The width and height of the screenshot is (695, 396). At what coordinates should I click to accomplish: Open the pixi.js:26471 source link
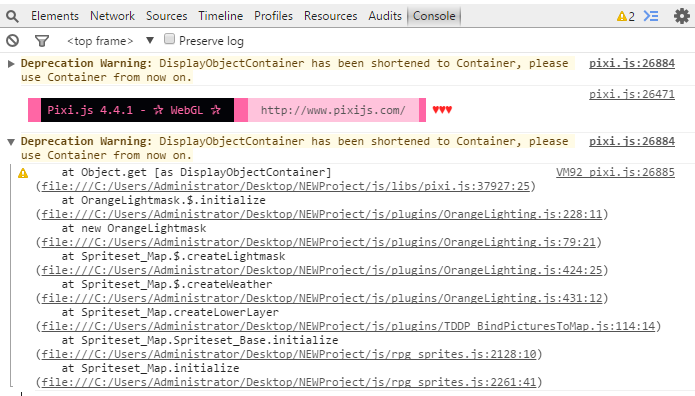[632, 94]
